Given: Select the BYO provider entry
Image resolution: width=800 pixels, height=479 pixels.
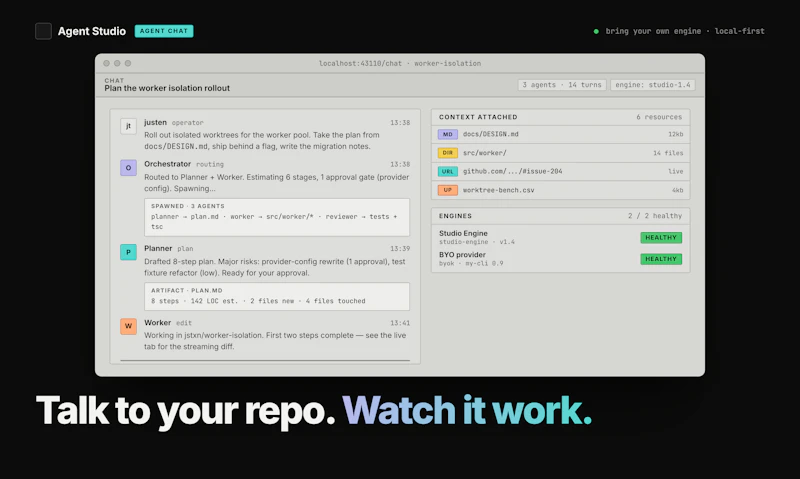Looking at the screenshot, I should [560, 259].
